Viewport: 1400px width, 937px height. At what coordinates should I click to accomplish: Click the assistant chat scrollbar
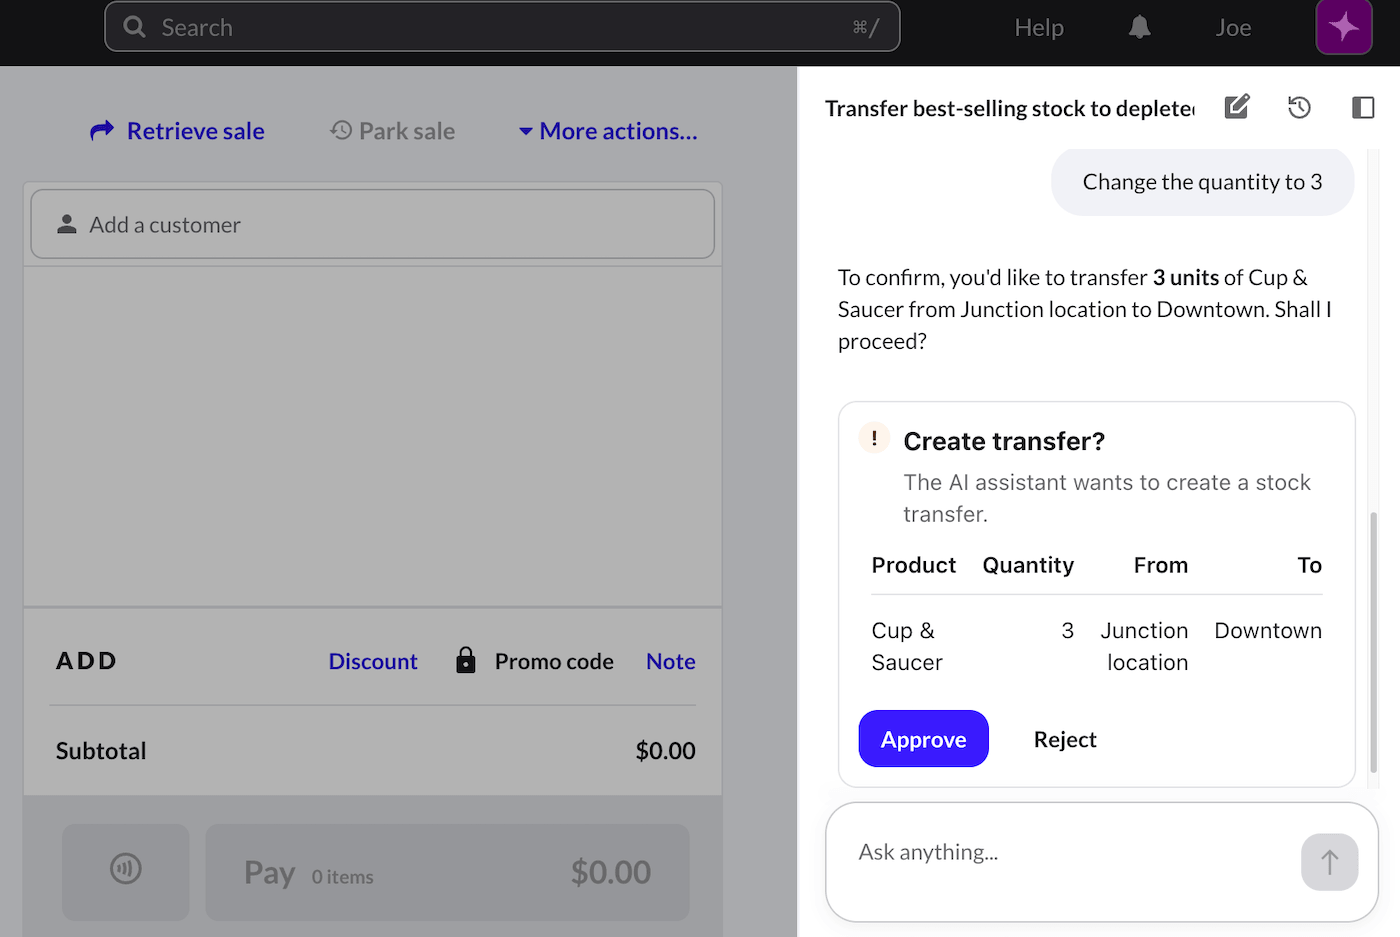(1373, 642)
